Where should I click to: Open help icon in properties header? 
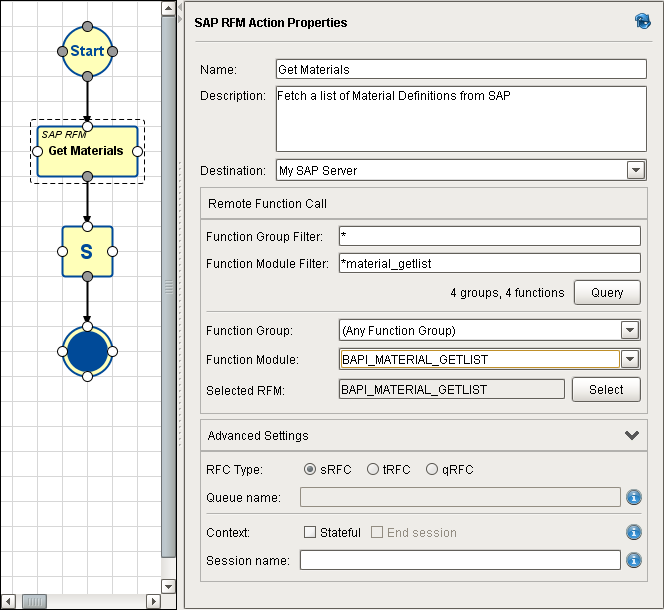tap(643, 21)
